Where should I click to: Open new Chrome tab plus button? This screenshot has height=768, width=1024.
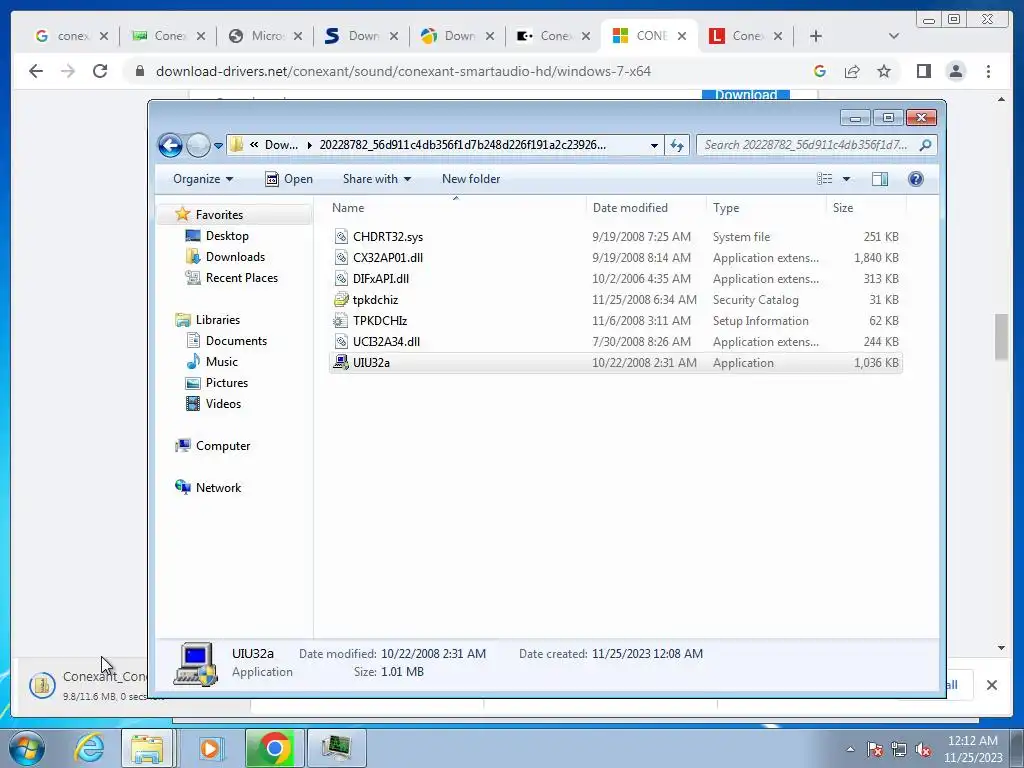(x=815, y=36)
